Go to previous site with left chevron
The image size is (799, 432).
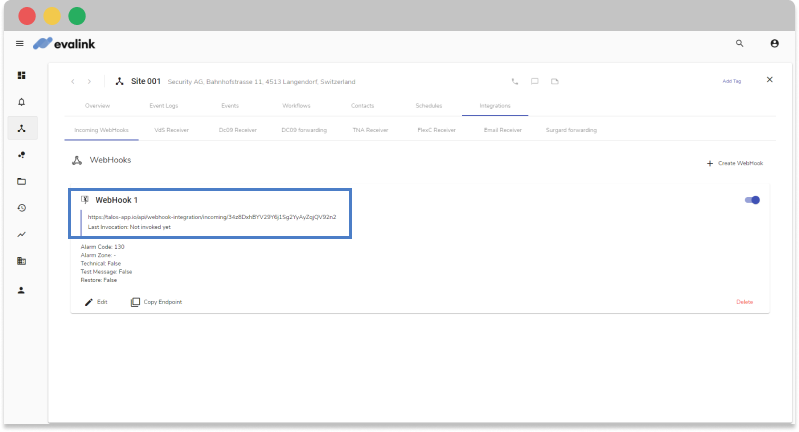72,81
